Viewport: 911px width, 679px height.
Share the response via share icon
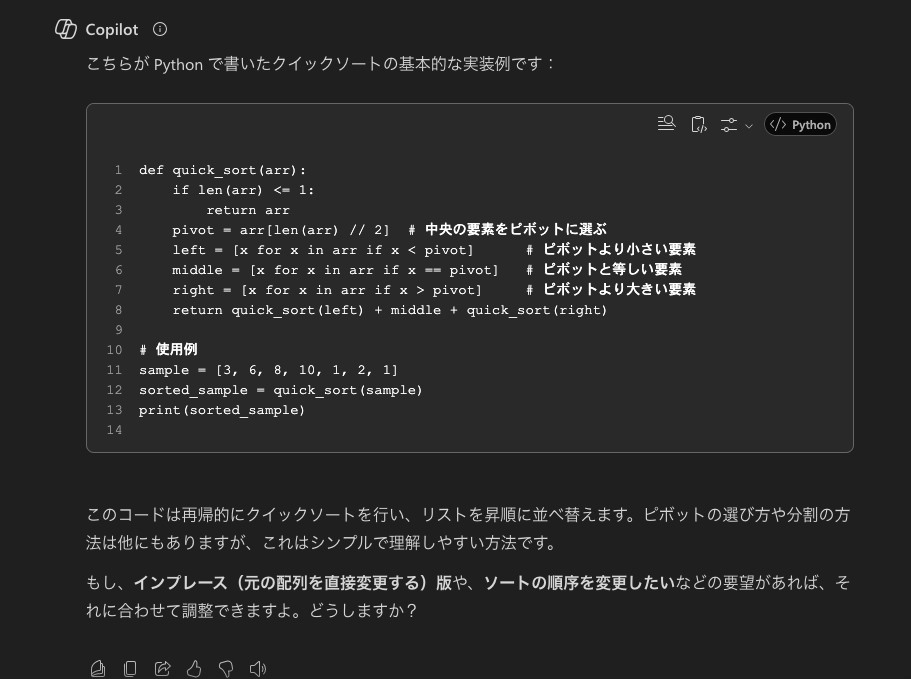click(162, 669)
